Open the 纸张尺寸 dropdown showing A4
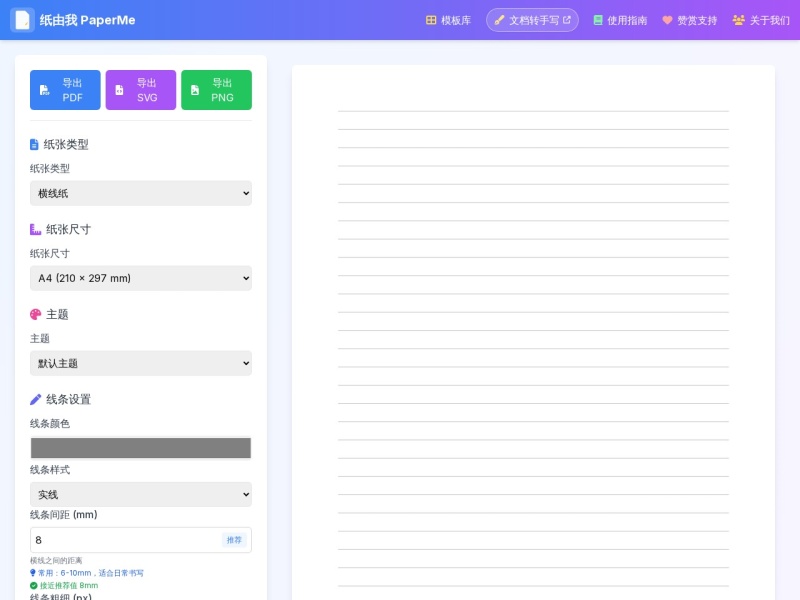Screen dimensions: 800x600 click(141, 278)
